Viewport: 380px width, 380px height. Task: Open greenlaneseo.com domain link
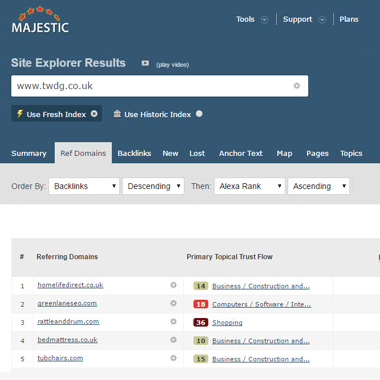(67, 303)
